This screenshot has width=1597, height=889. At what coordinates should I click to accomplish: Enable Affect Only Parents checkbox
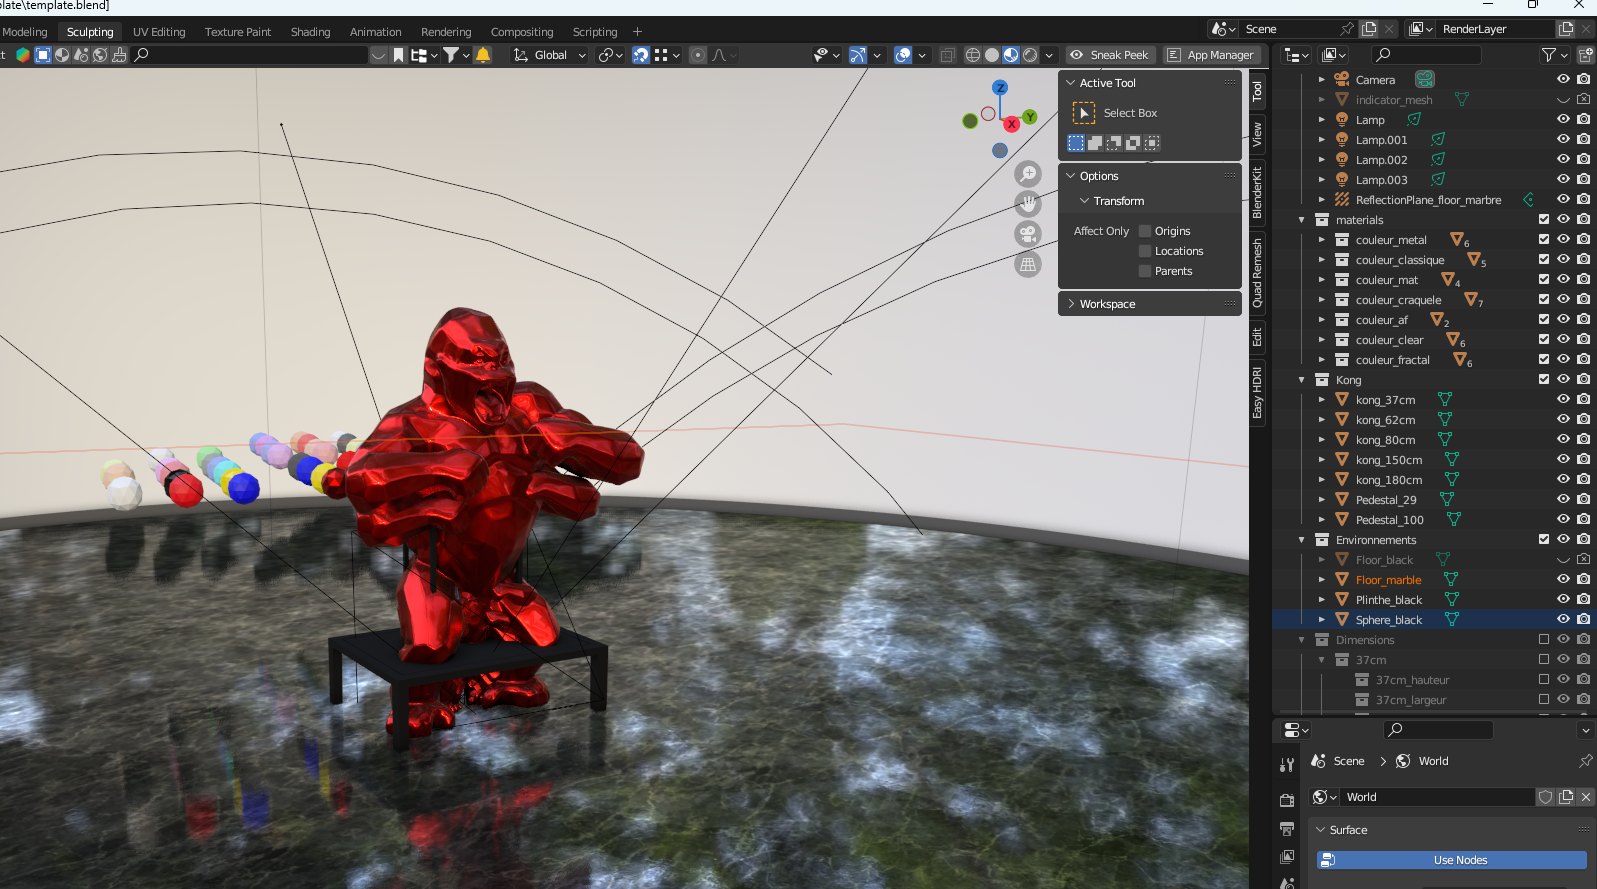coord(1145,271)
